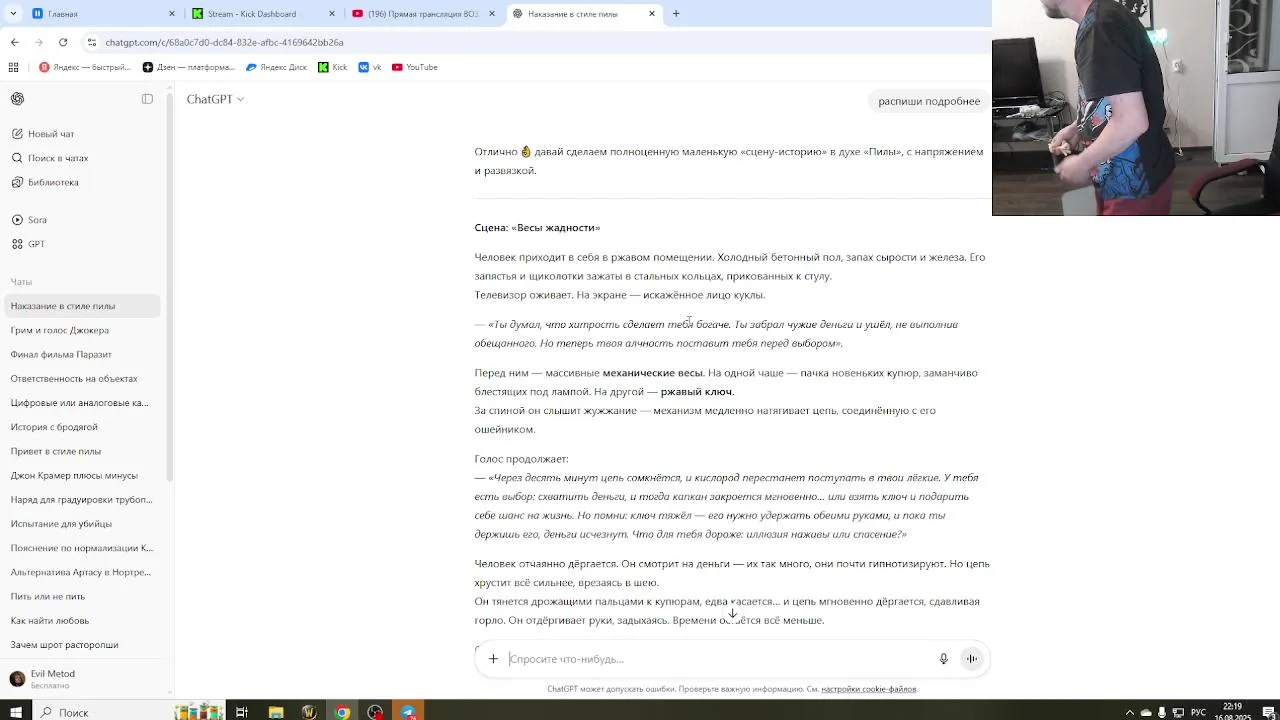The height and width of the screenshot is (720, 1280).
Task: Open the Windows Start menu
Action: (15, 712)
